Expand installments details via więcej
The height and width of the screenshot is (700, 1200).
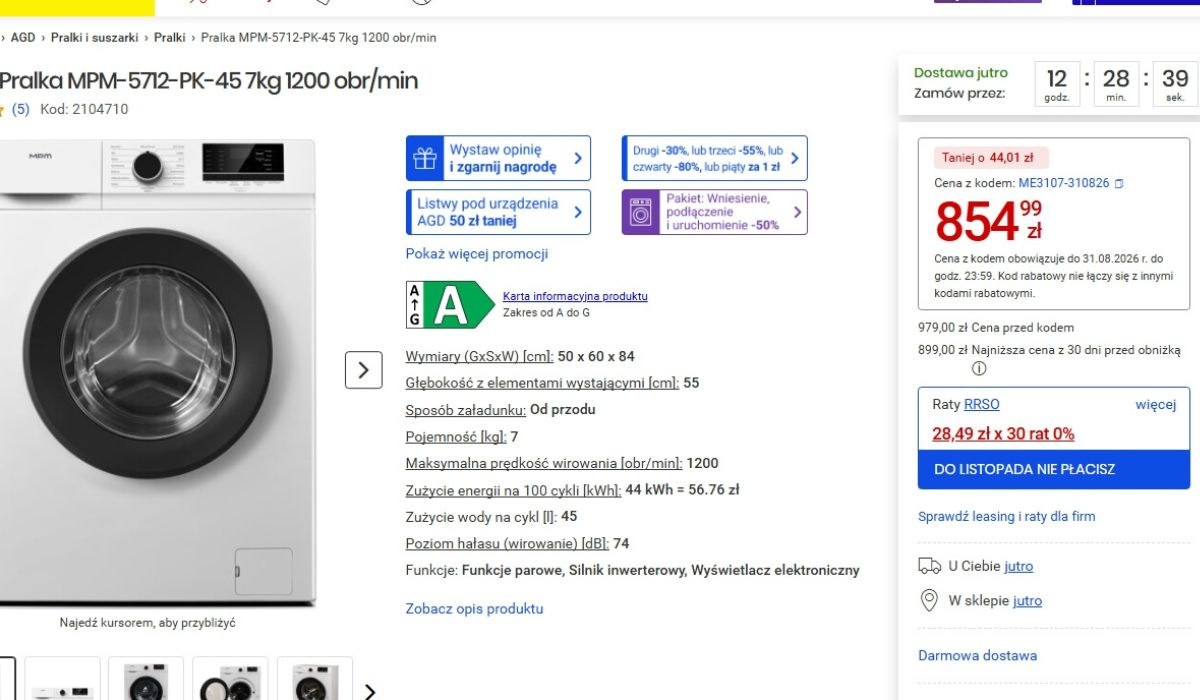(1156, 404)
